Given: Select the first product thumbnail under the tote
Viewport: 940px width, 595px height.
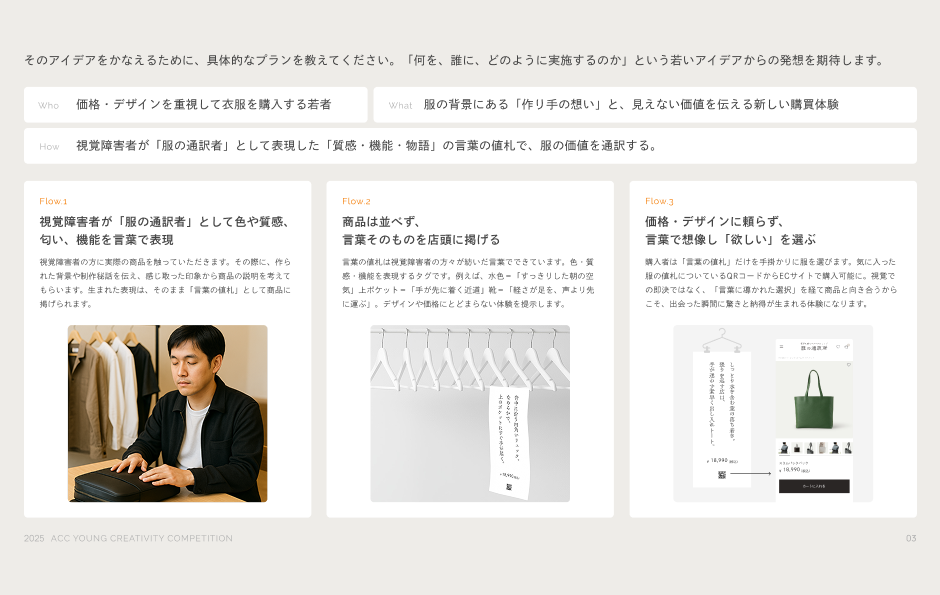Looking at the screenshot, I should [784, 448].
